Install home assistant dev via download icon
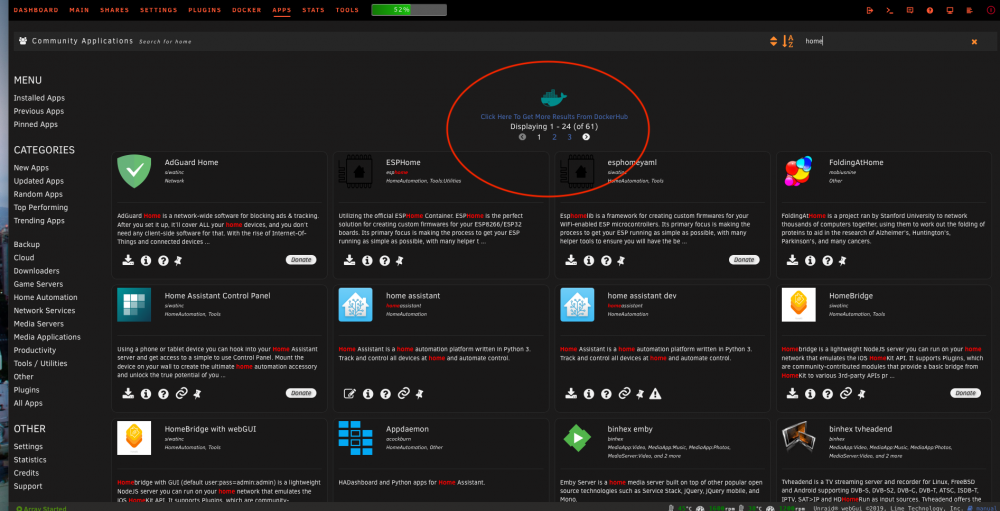Screen dimensions: 1000x511 click(571, 394)
